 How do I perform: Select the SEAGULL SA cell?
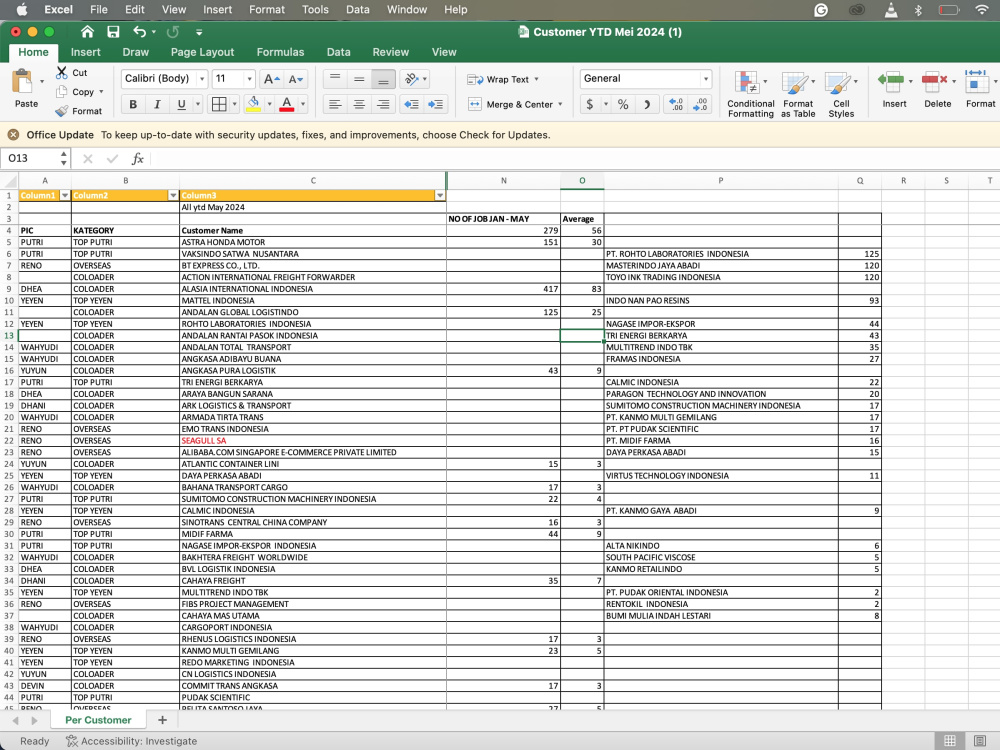coord(312,441)
